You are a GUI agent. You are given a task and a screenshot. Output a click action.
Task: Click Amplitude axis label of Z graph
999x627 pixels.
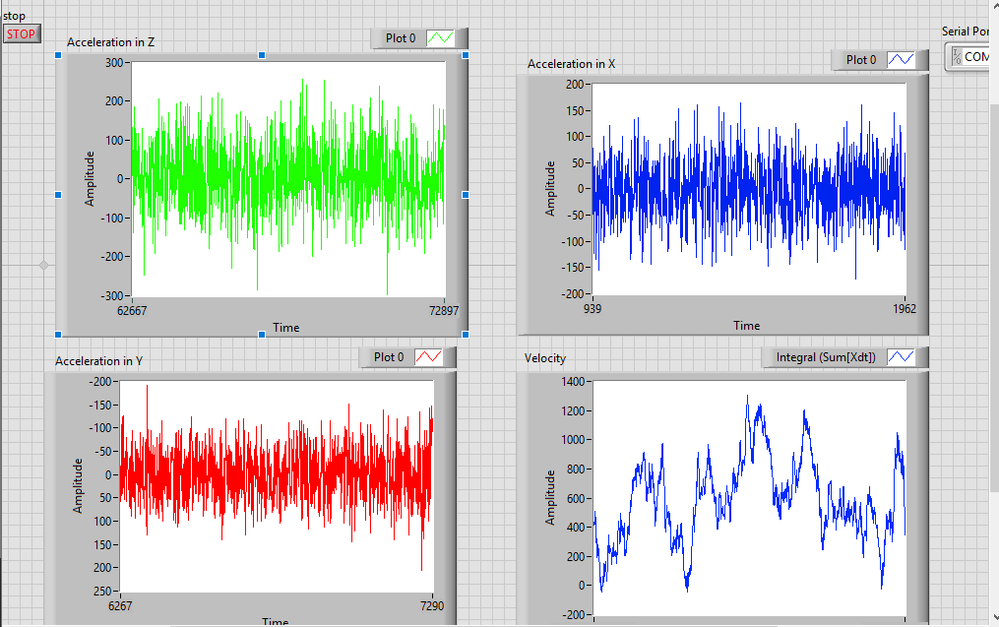pyautogui.click(x=89, y=178)
